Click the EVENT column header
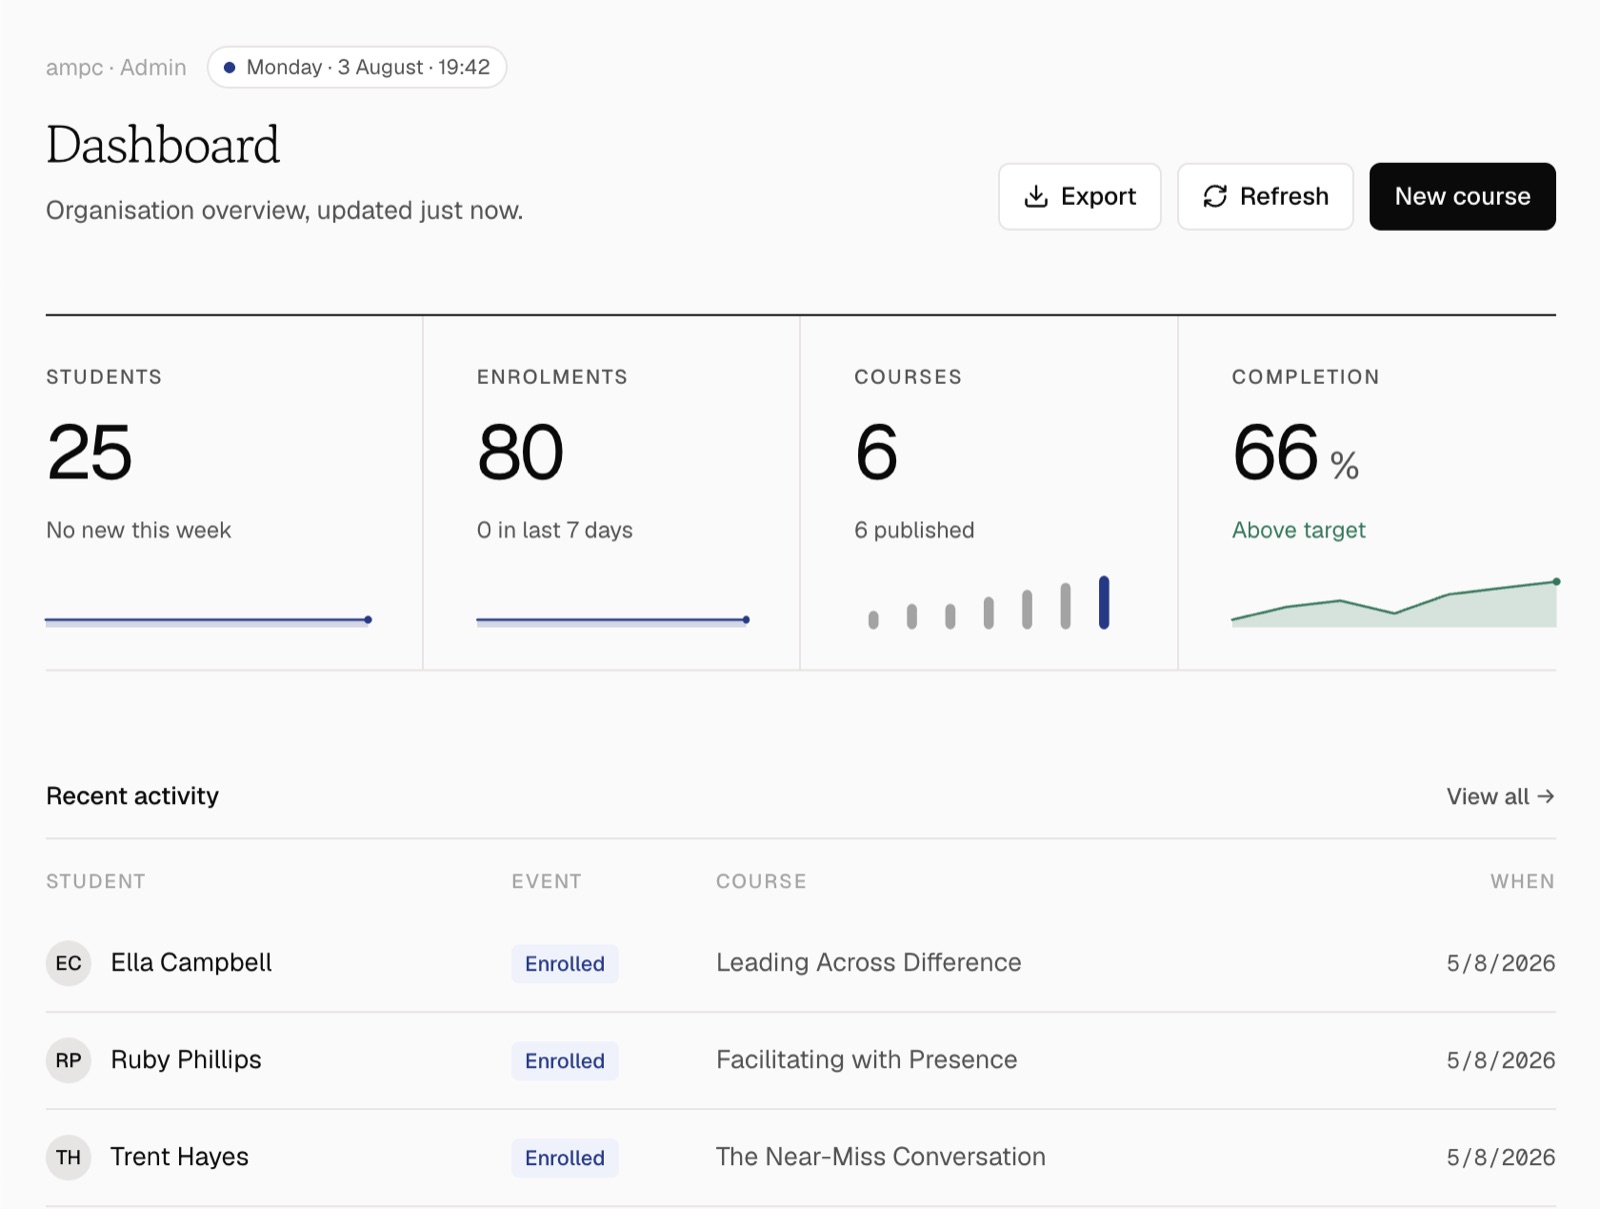Viewport: 1600px width, 1209px height. point(546,881)
